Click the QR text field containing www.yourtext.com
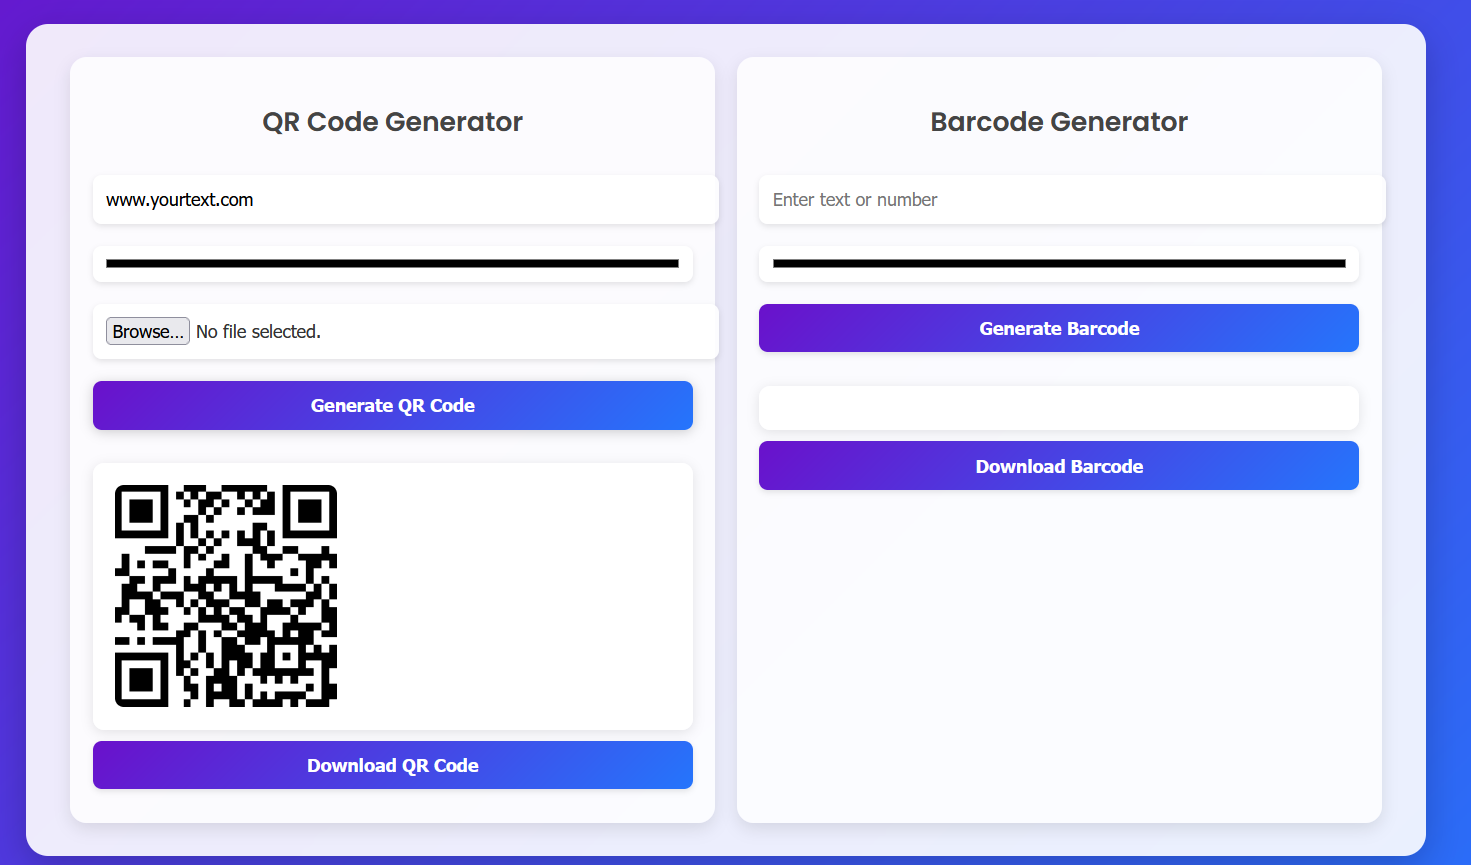Viewport: 1471px width, 865px height. tap(405, 200)
